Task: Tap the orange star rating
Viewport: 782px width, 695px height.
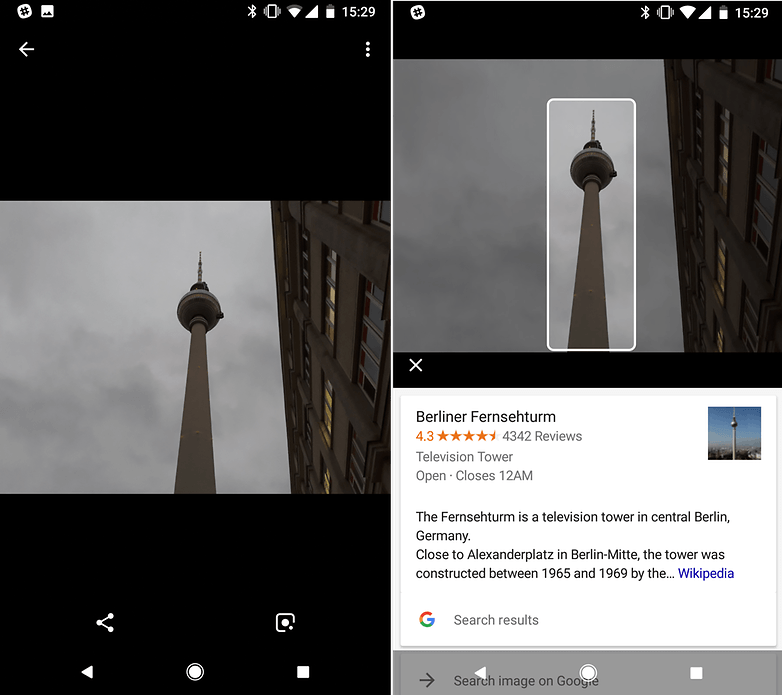Action: [467, 436]
